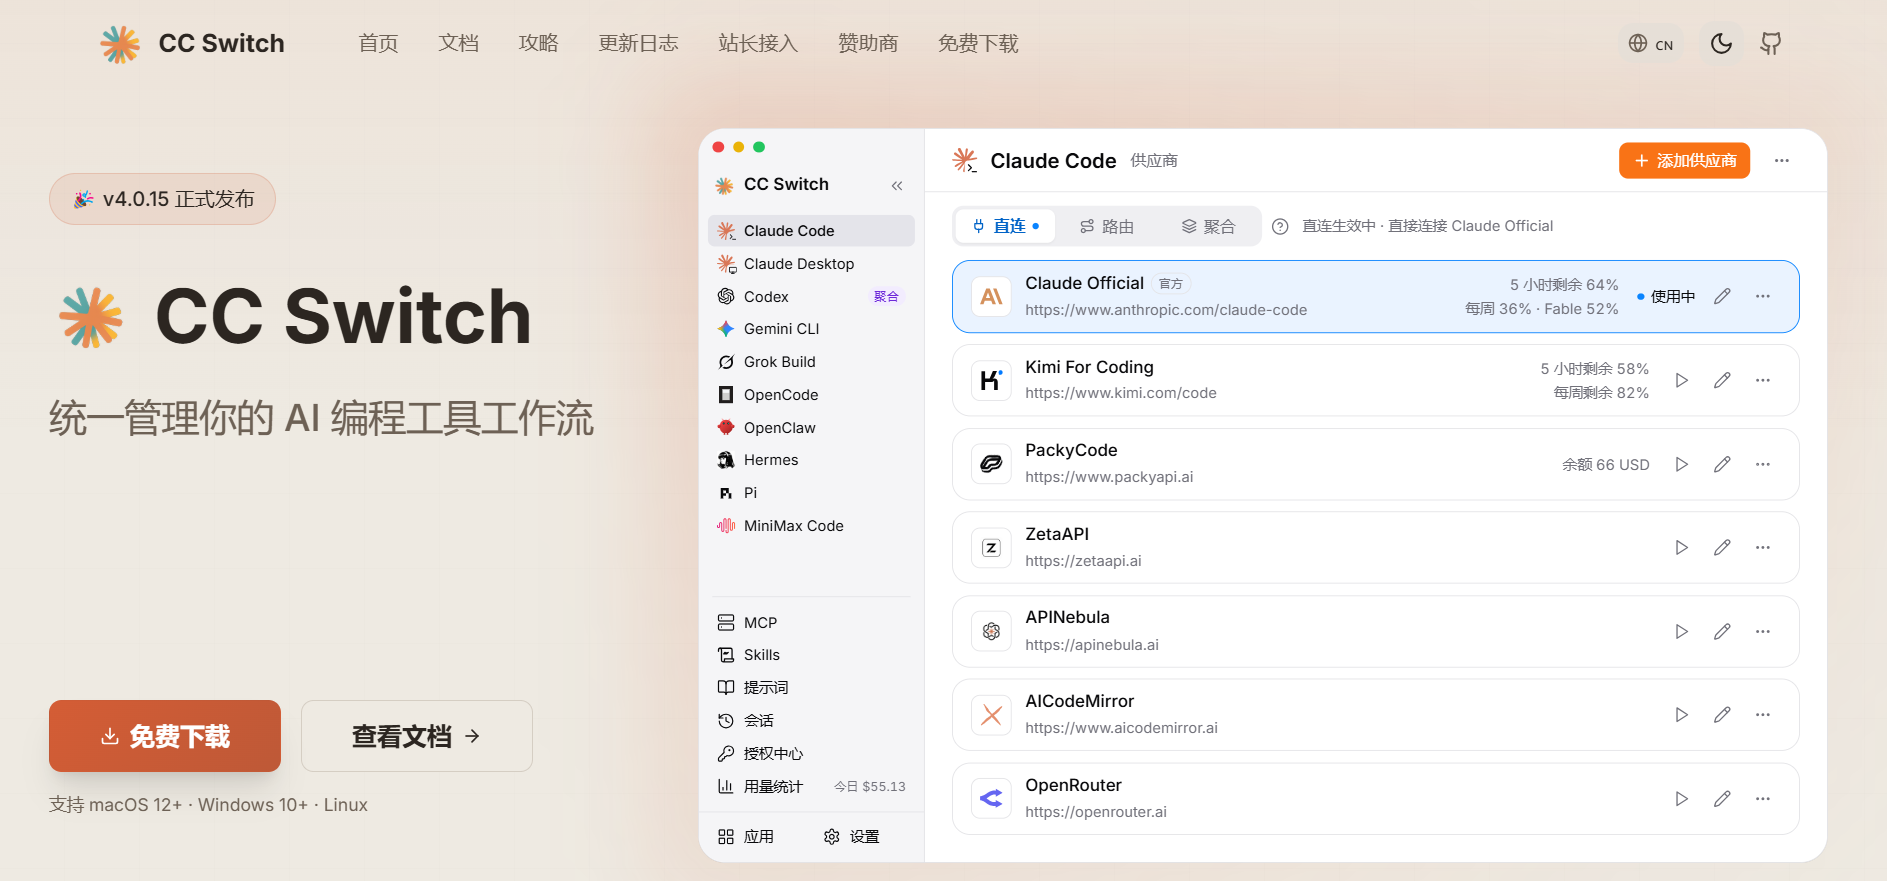Edit the ZetaAPI provider

click(1722, 547)
